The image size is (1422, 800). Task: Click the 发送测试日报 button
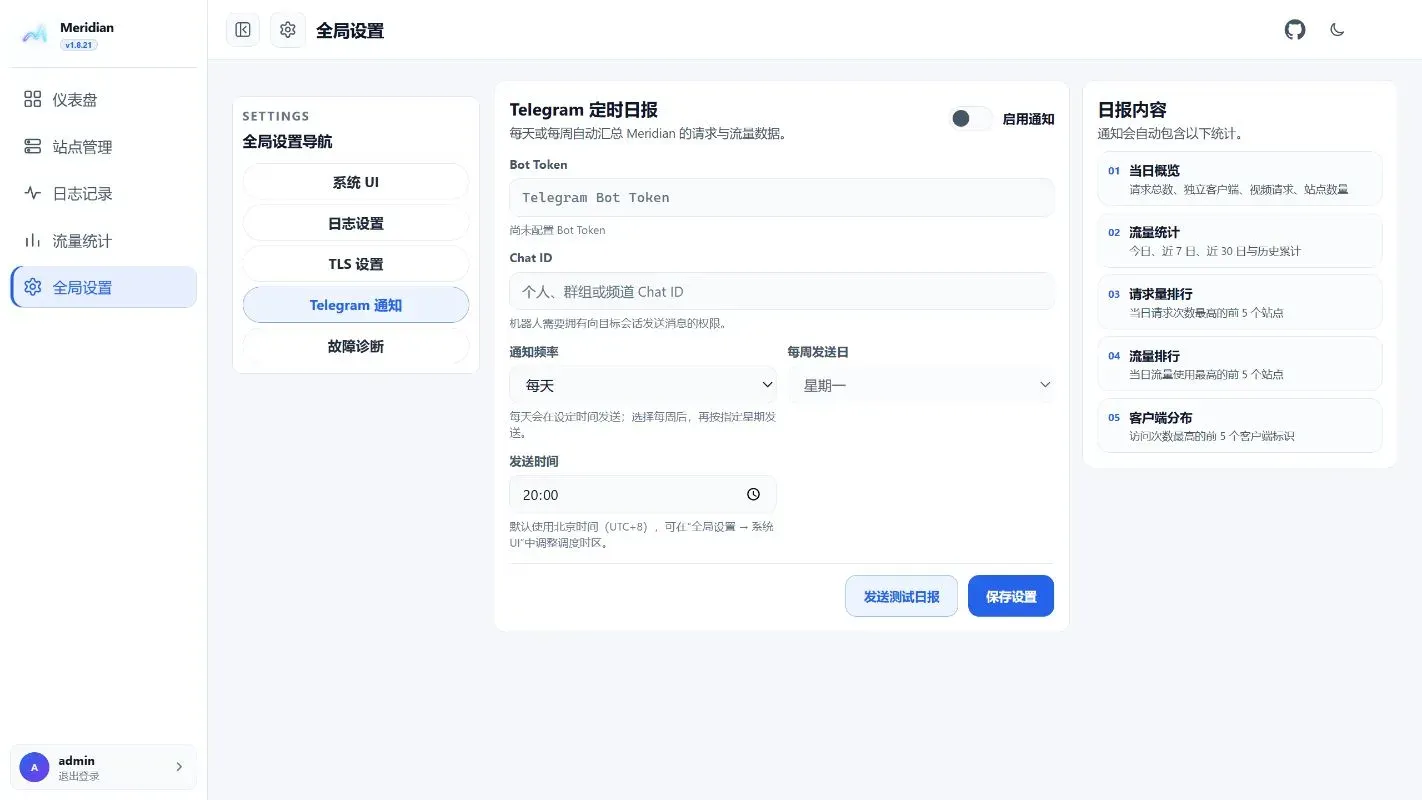(902, 596)
